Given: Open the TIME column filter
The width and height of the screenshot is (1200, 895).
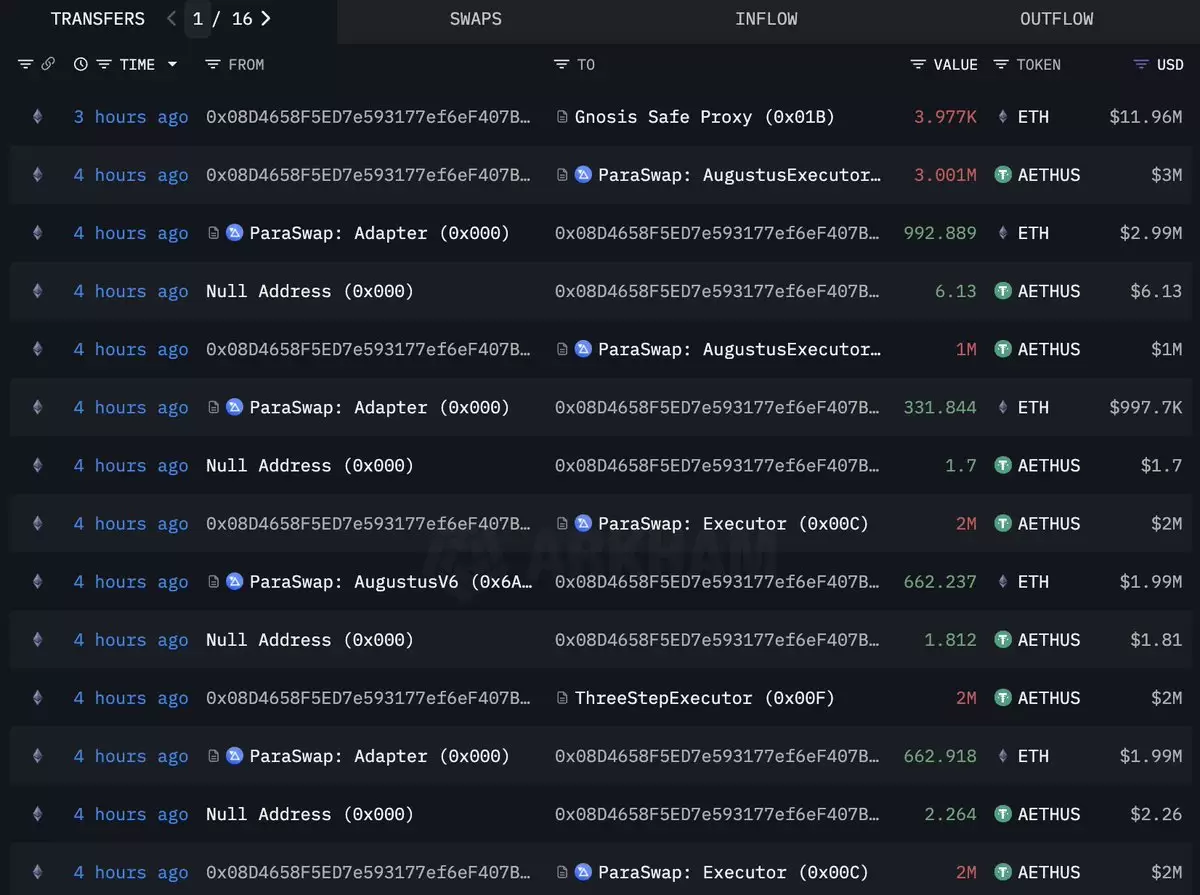Looking at the screenshot, I should pyautogui.click(x=104, y=64).
